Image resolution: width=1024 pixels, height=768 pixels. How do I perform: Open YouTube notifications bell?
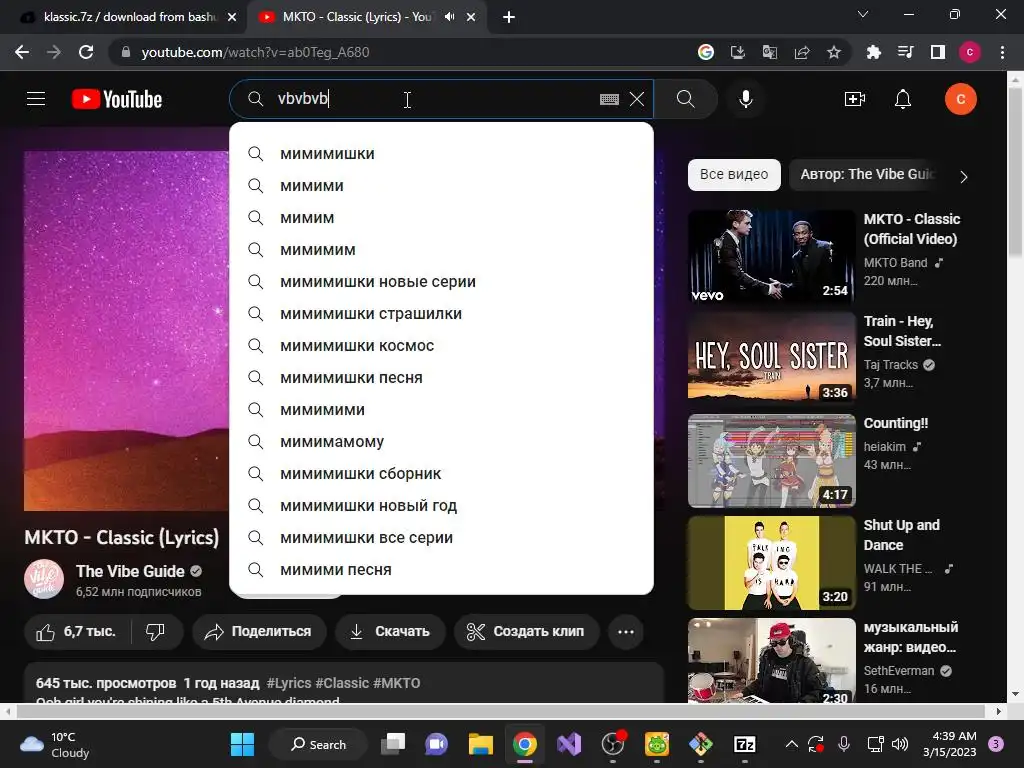click(903, 99)
